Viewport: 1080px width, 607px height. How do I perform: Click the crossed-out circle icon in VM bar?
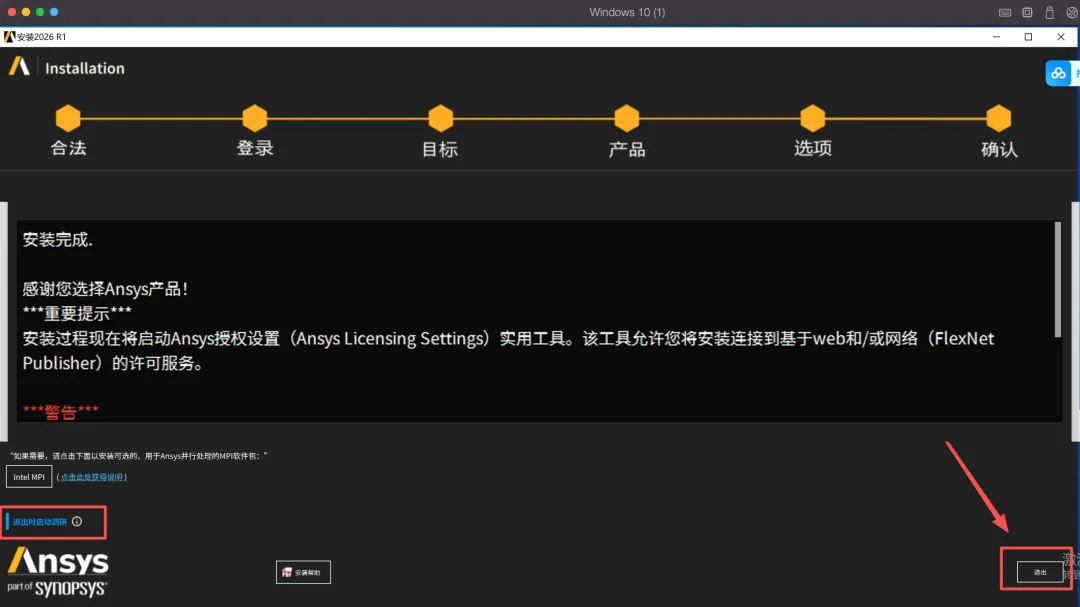[1072, 12]
